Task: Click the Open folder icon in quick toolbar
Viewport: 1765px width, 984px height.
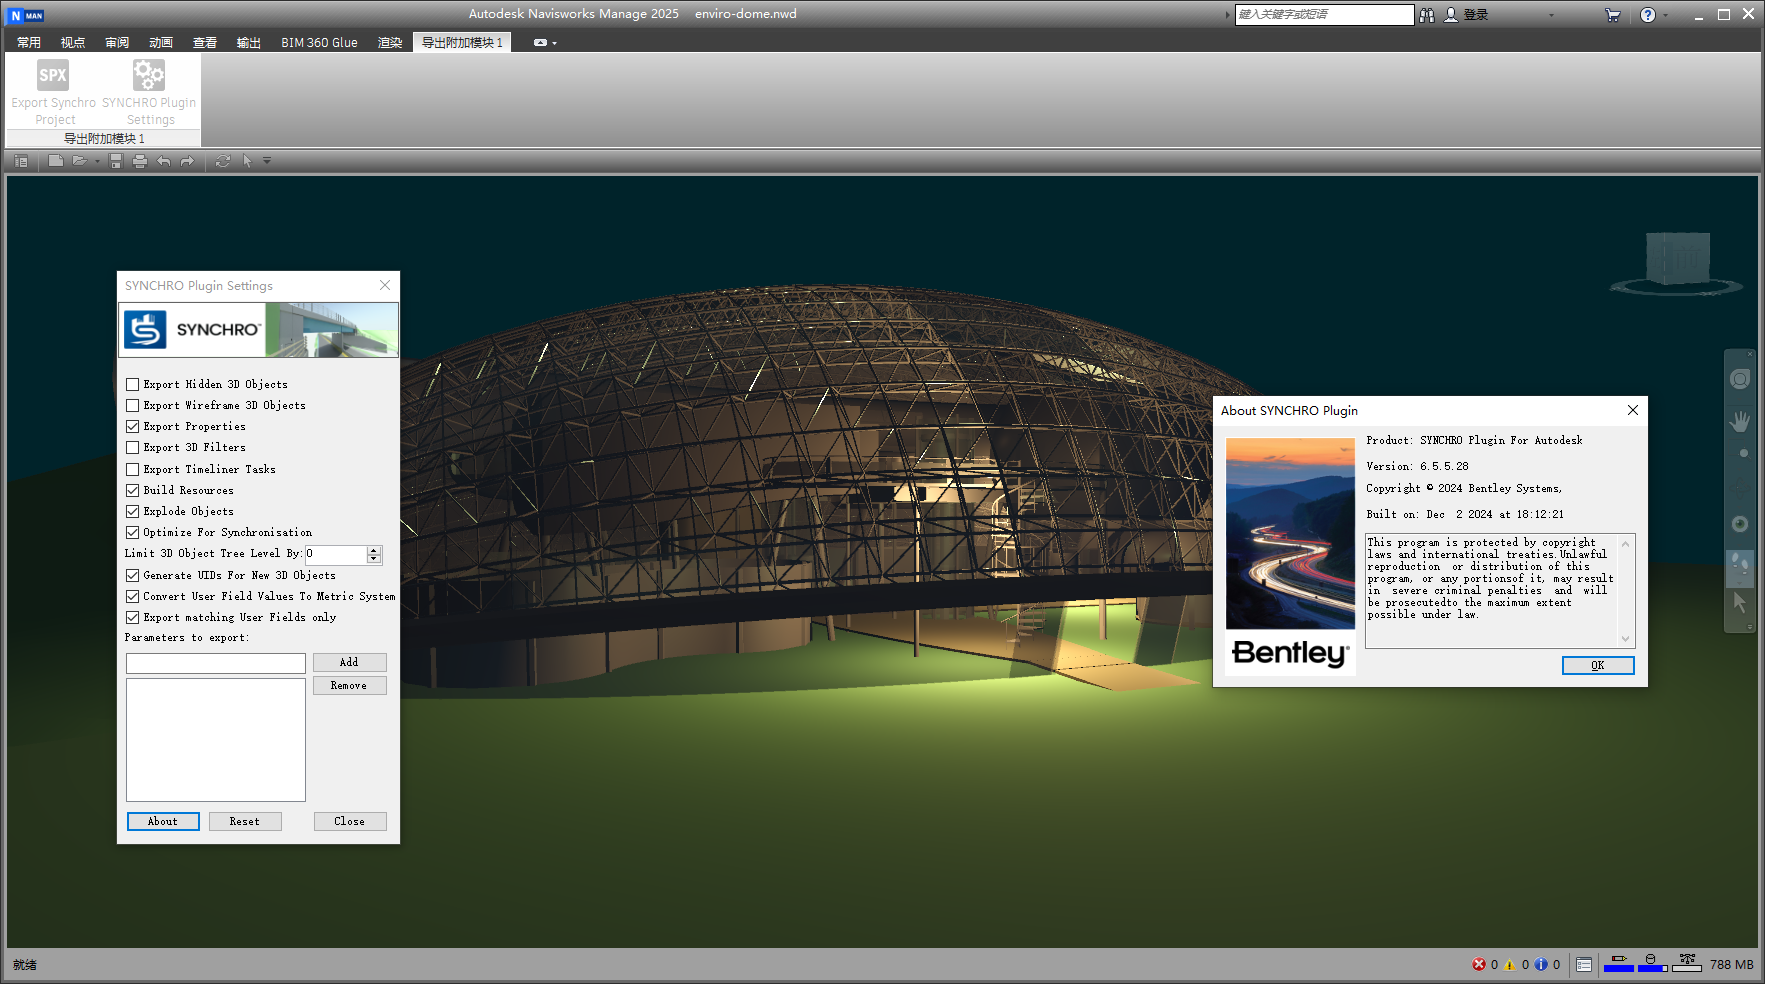Action: [80, 161]
